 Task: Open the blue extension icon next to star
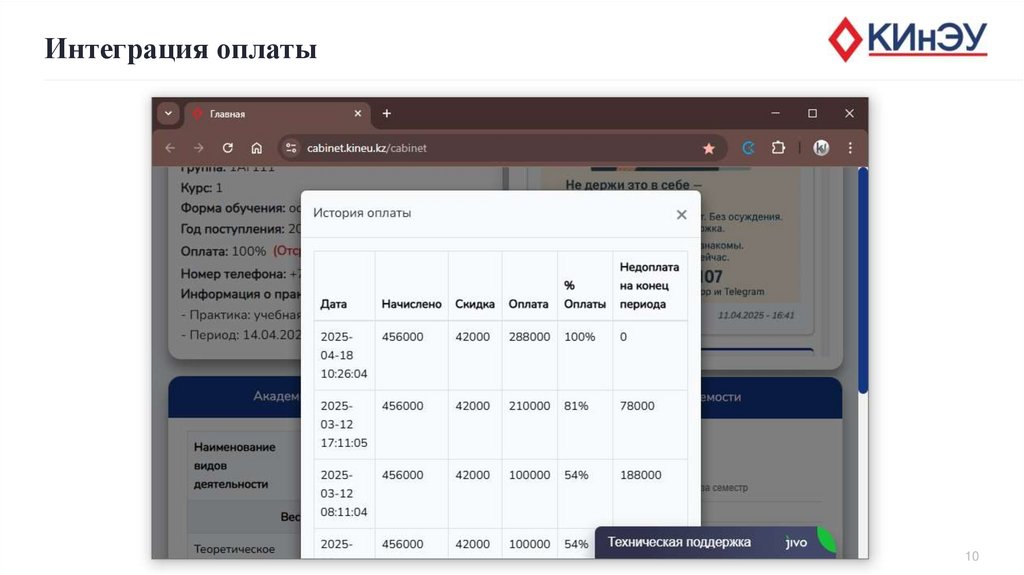pos(748,148)
